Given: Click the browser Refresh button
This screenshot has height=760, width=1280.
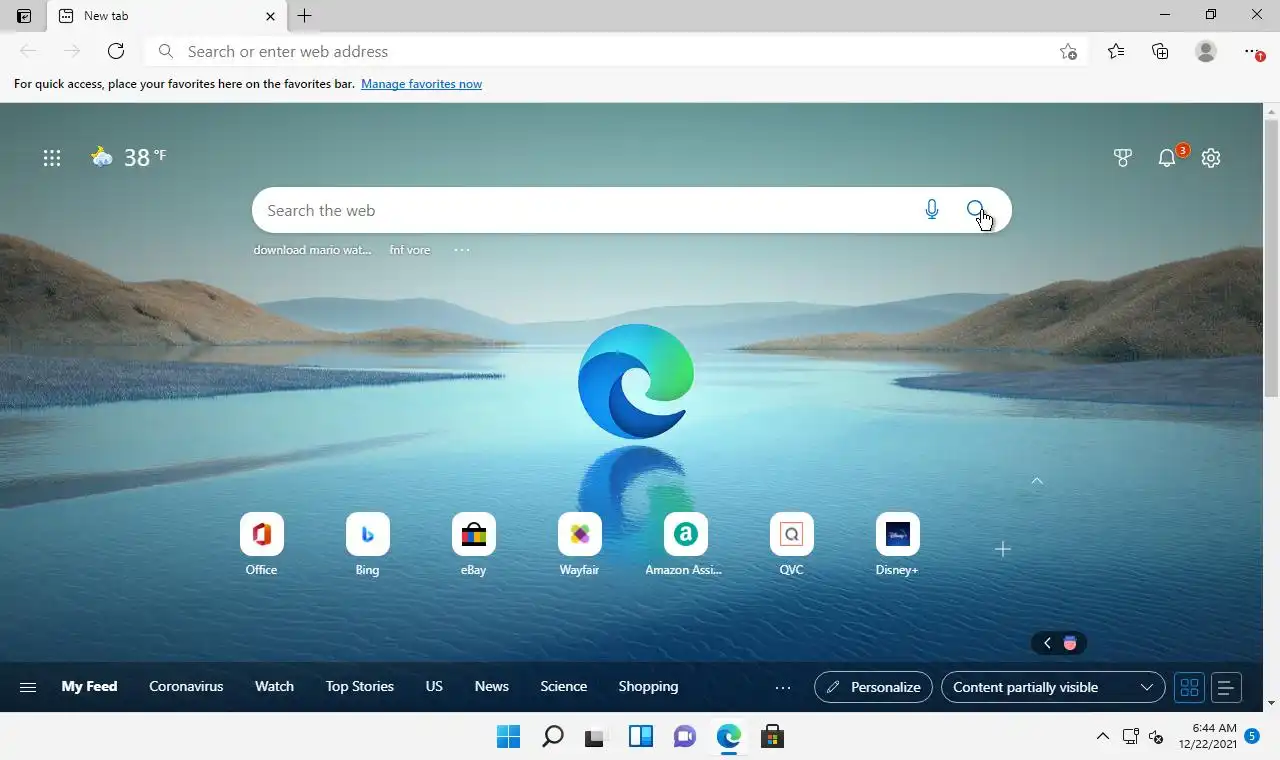Looking at the screenshot, I should (x=116, y=51).
